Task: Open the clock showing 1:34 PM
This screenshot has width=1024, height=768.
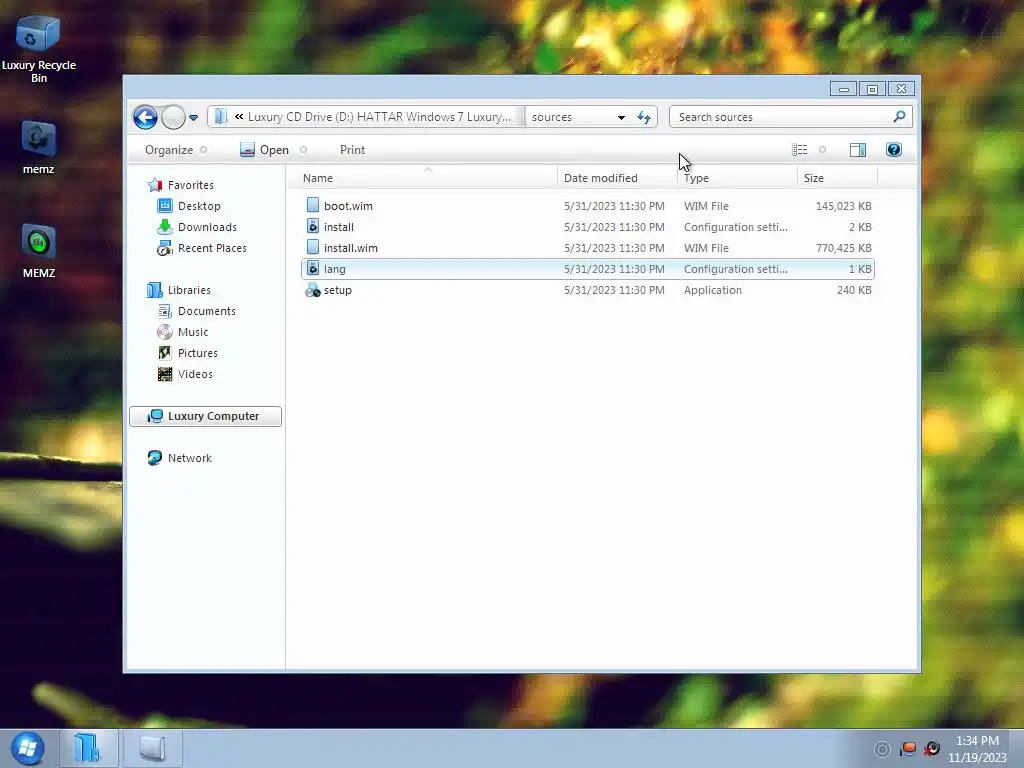Action: coord(978,749)
